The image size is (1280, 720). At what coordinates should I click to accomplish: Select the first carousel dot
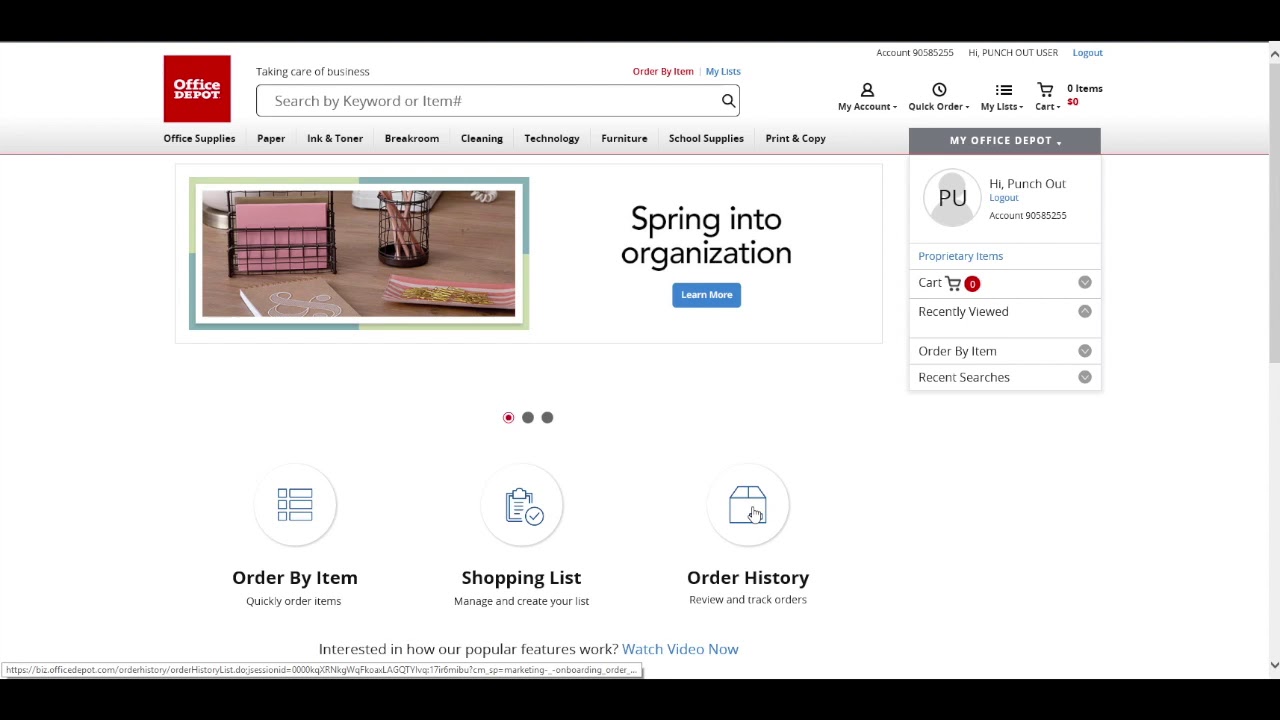point(508,417)
